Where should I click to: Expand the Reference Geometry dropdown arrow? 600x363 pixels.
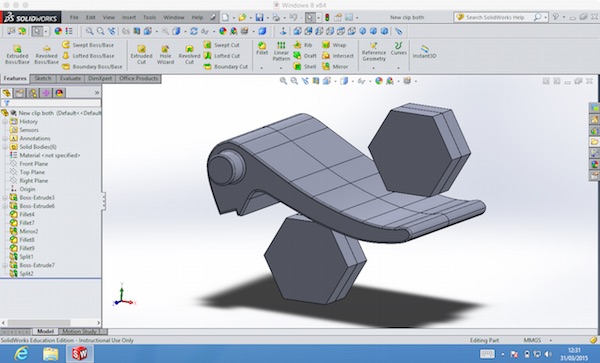click(374, 68)
